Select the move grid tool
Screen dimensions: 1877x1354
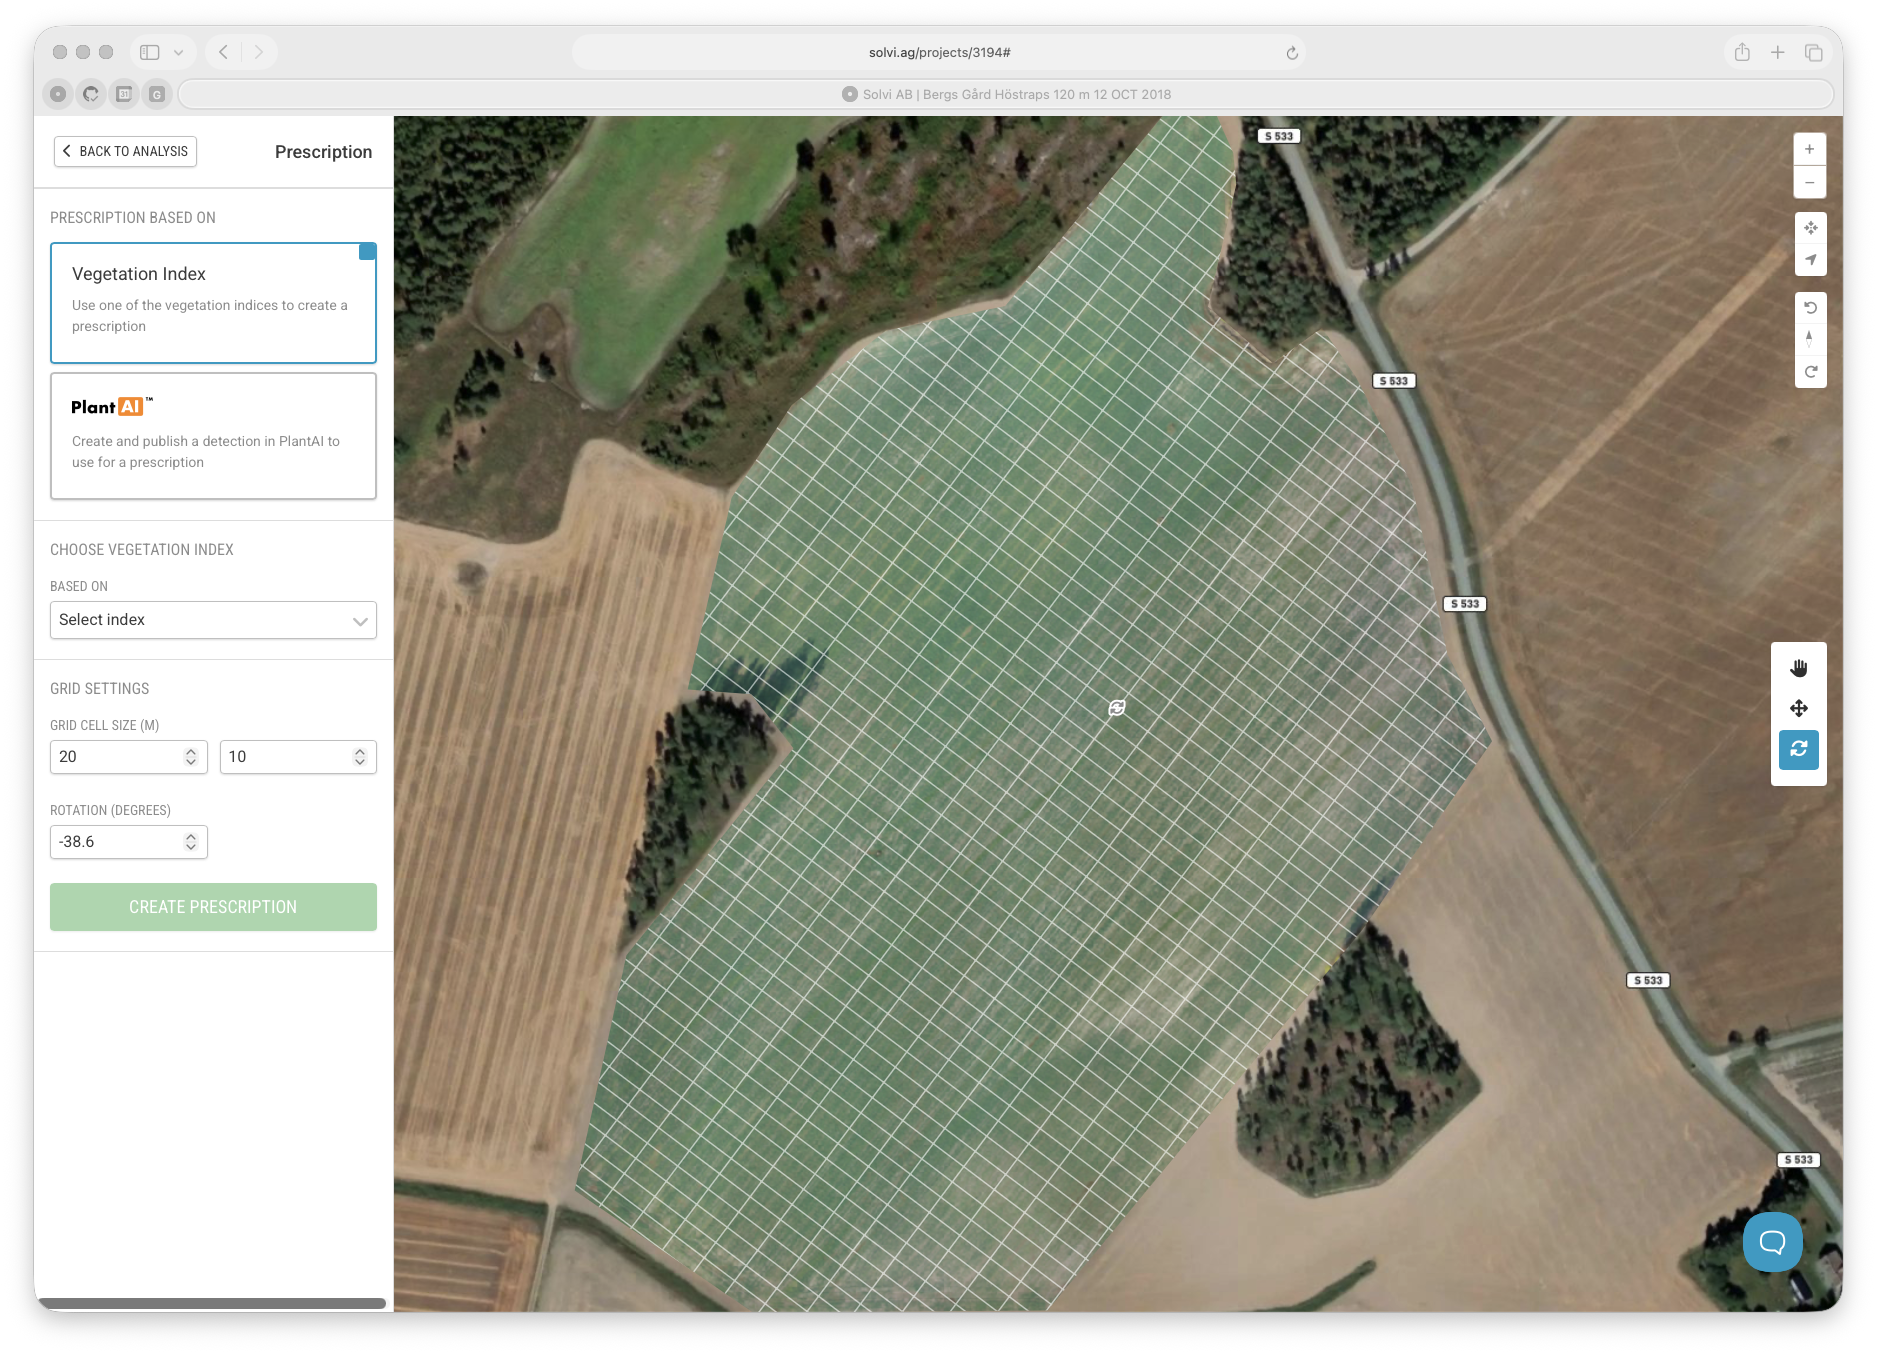(1798, 709)
